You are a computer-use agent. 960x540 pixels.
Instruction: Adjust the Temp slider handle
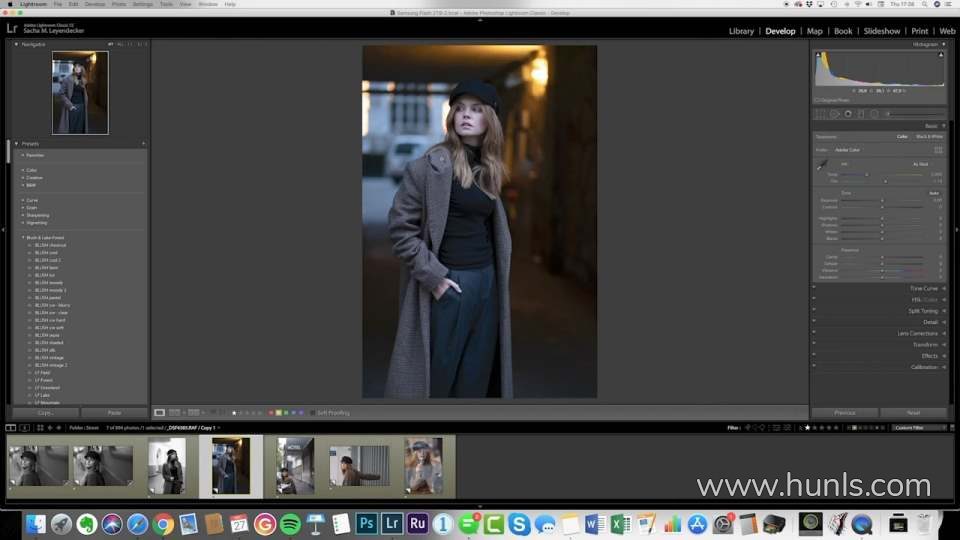(867, 174)
